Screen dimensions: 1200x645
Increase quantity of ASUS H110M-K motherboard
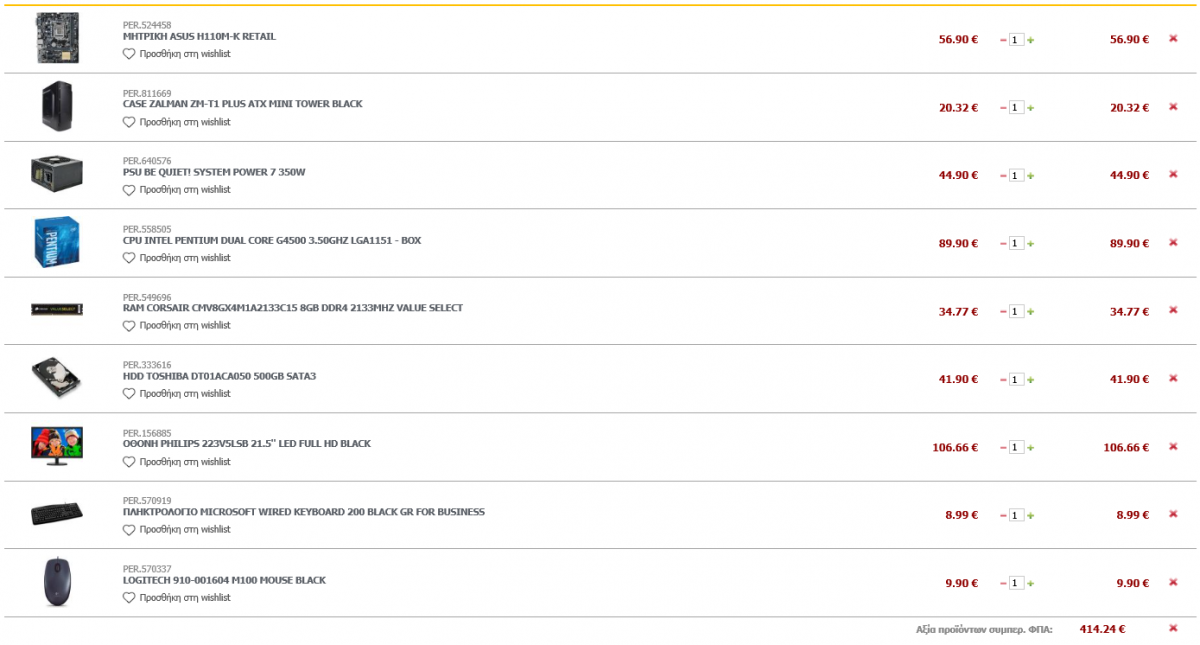click(1031, 40)
